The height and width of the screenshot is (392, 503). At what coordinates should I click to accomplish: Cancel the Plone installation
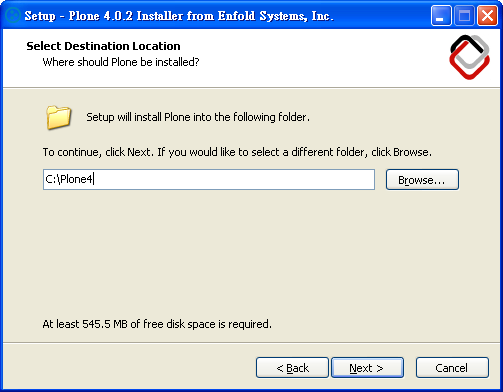452,368
